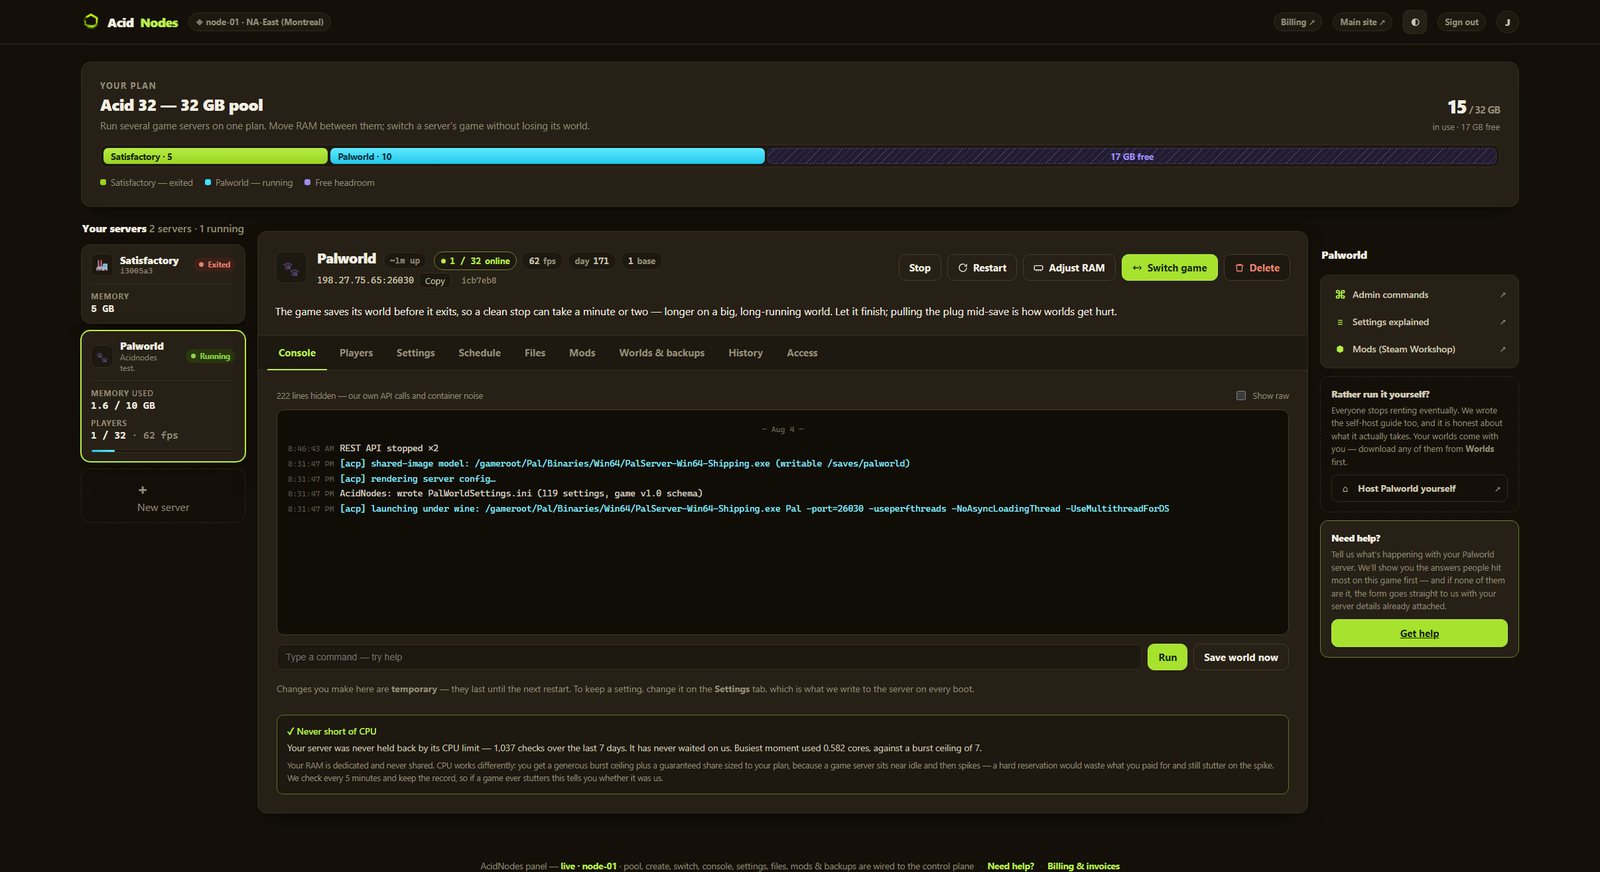Open the Access tab
This screenshot has width=1600, height=872.
802,353
